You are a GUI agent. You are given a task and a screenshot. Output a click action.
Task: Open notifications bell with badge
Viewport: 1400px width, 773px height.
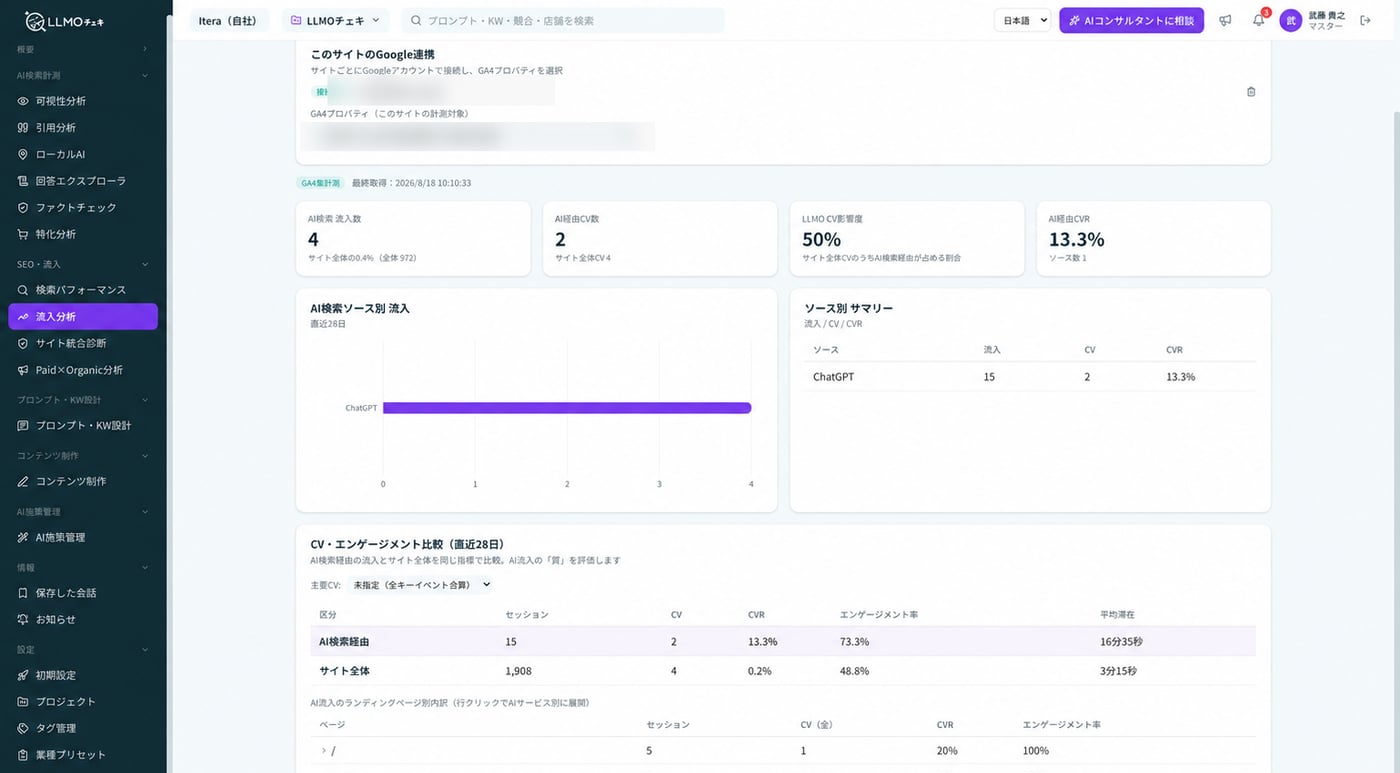coord(1258,20)
